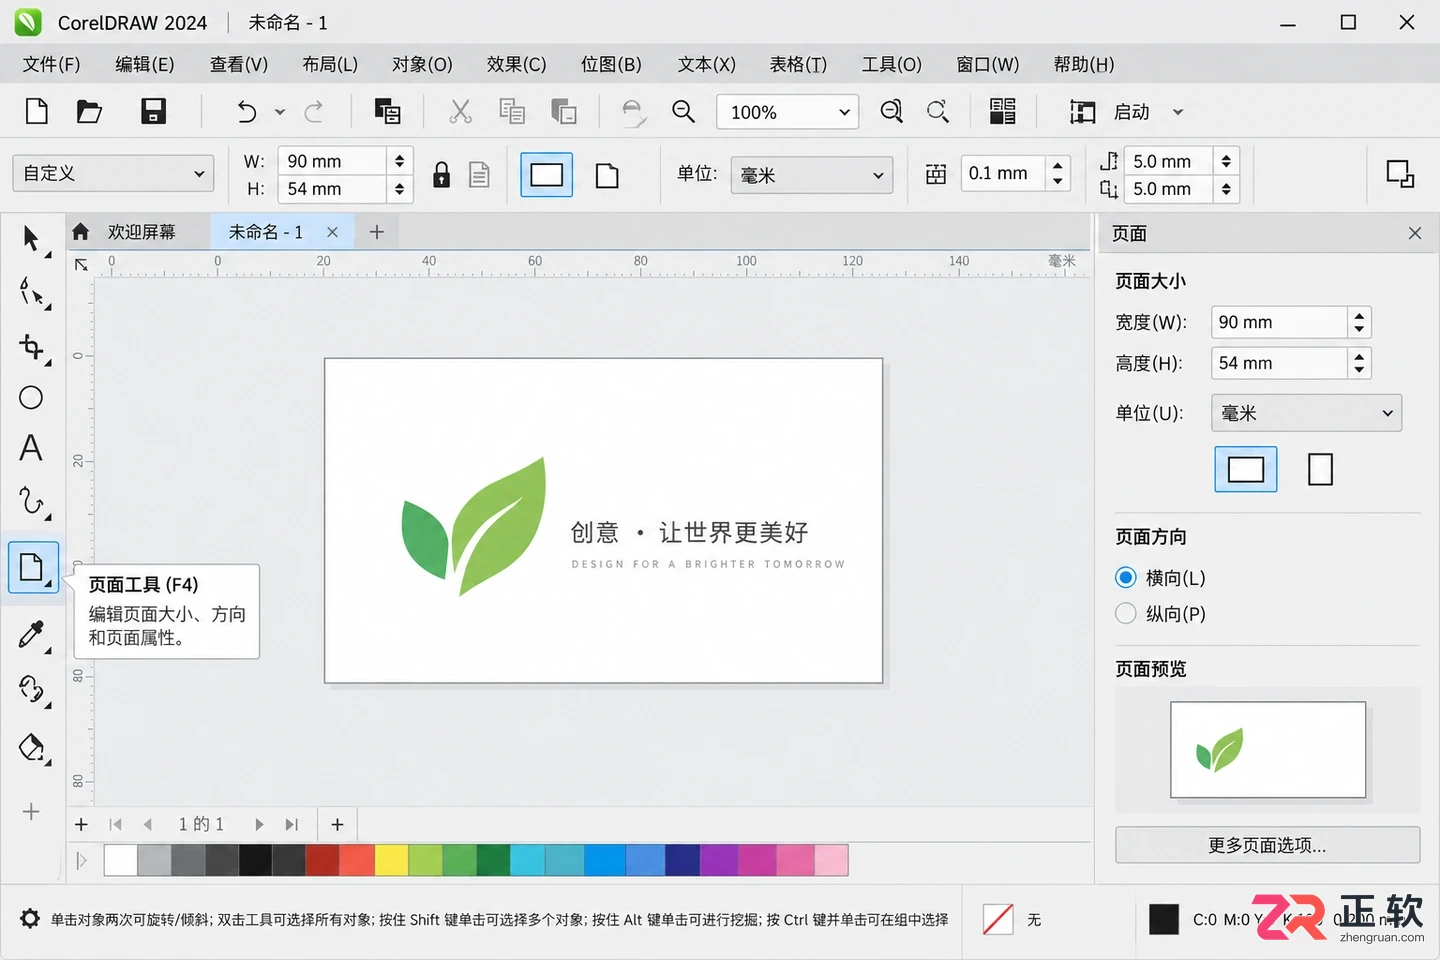
Task: Click the Open folder icon
Action: coord(90,111)
